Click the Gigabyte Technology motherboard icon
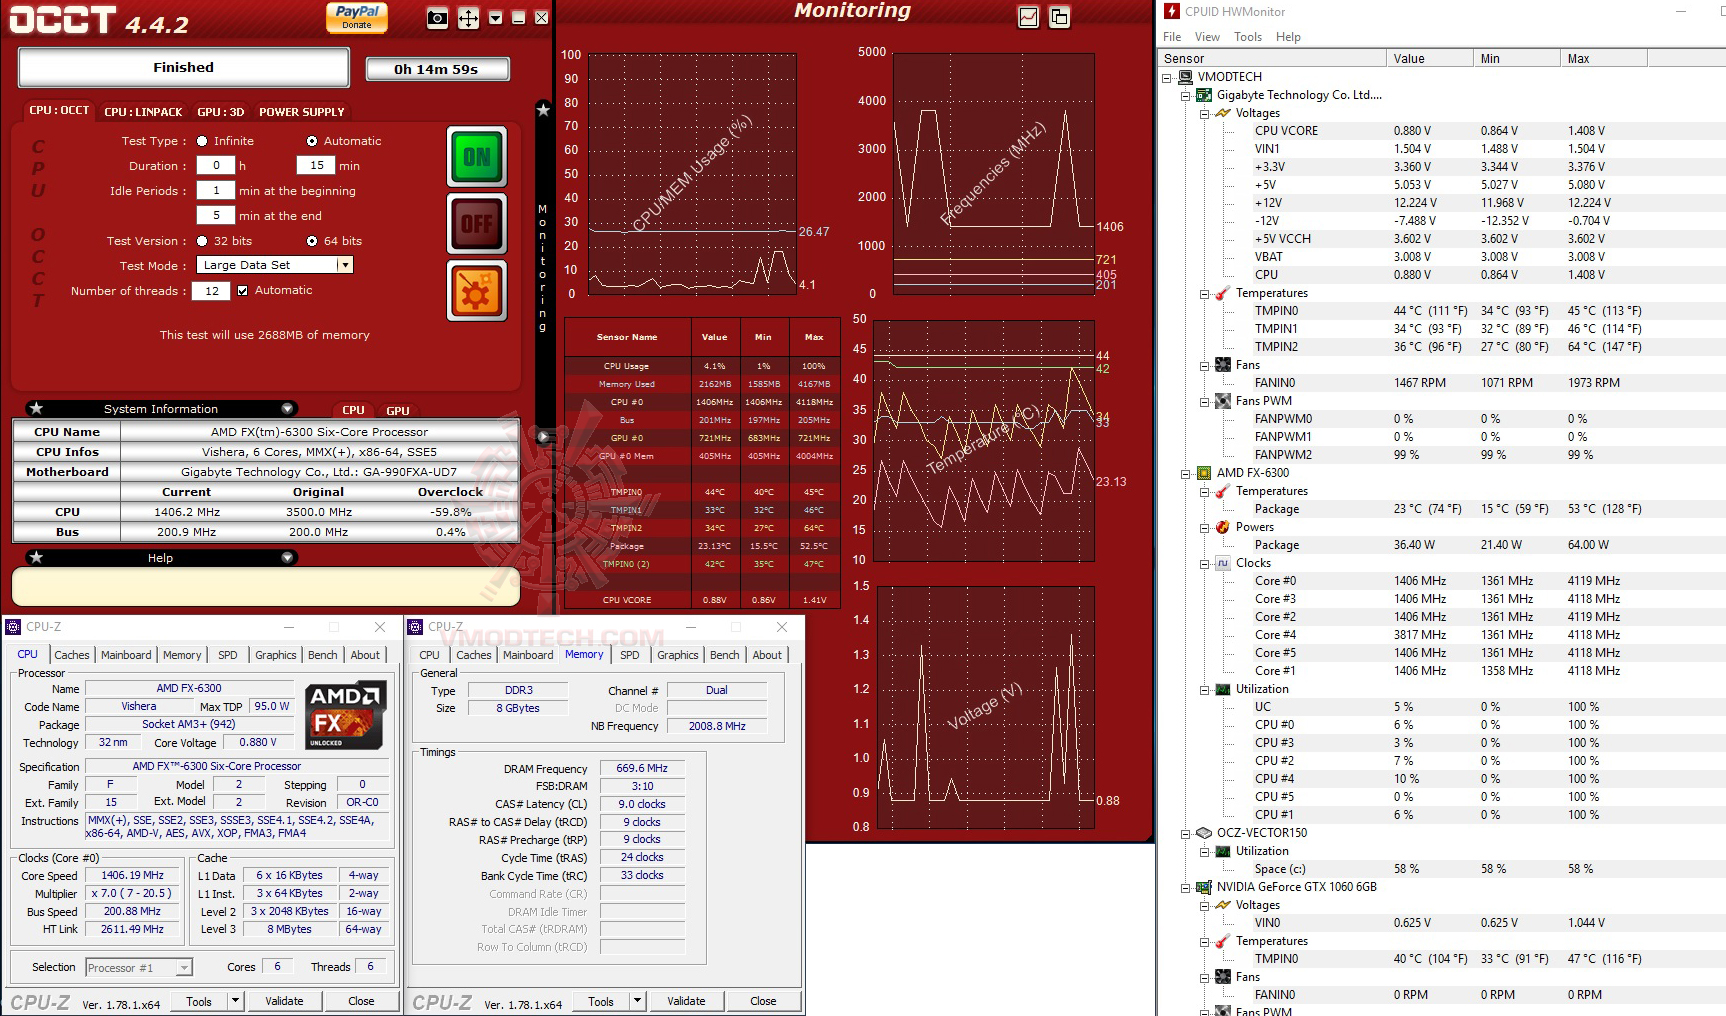 1205,95
